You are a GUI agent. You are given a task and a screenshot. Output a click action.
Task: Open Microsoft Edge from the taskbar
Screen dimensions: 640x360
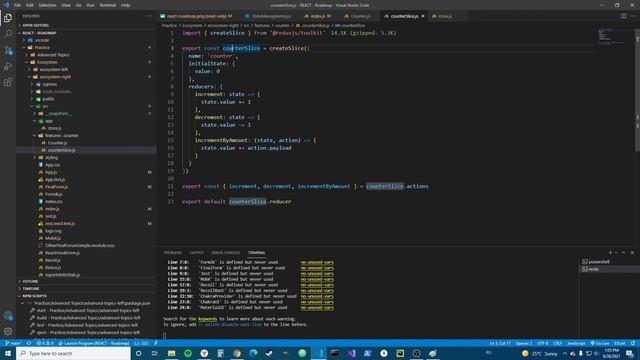pyautogui.click(x=253, y=353)
